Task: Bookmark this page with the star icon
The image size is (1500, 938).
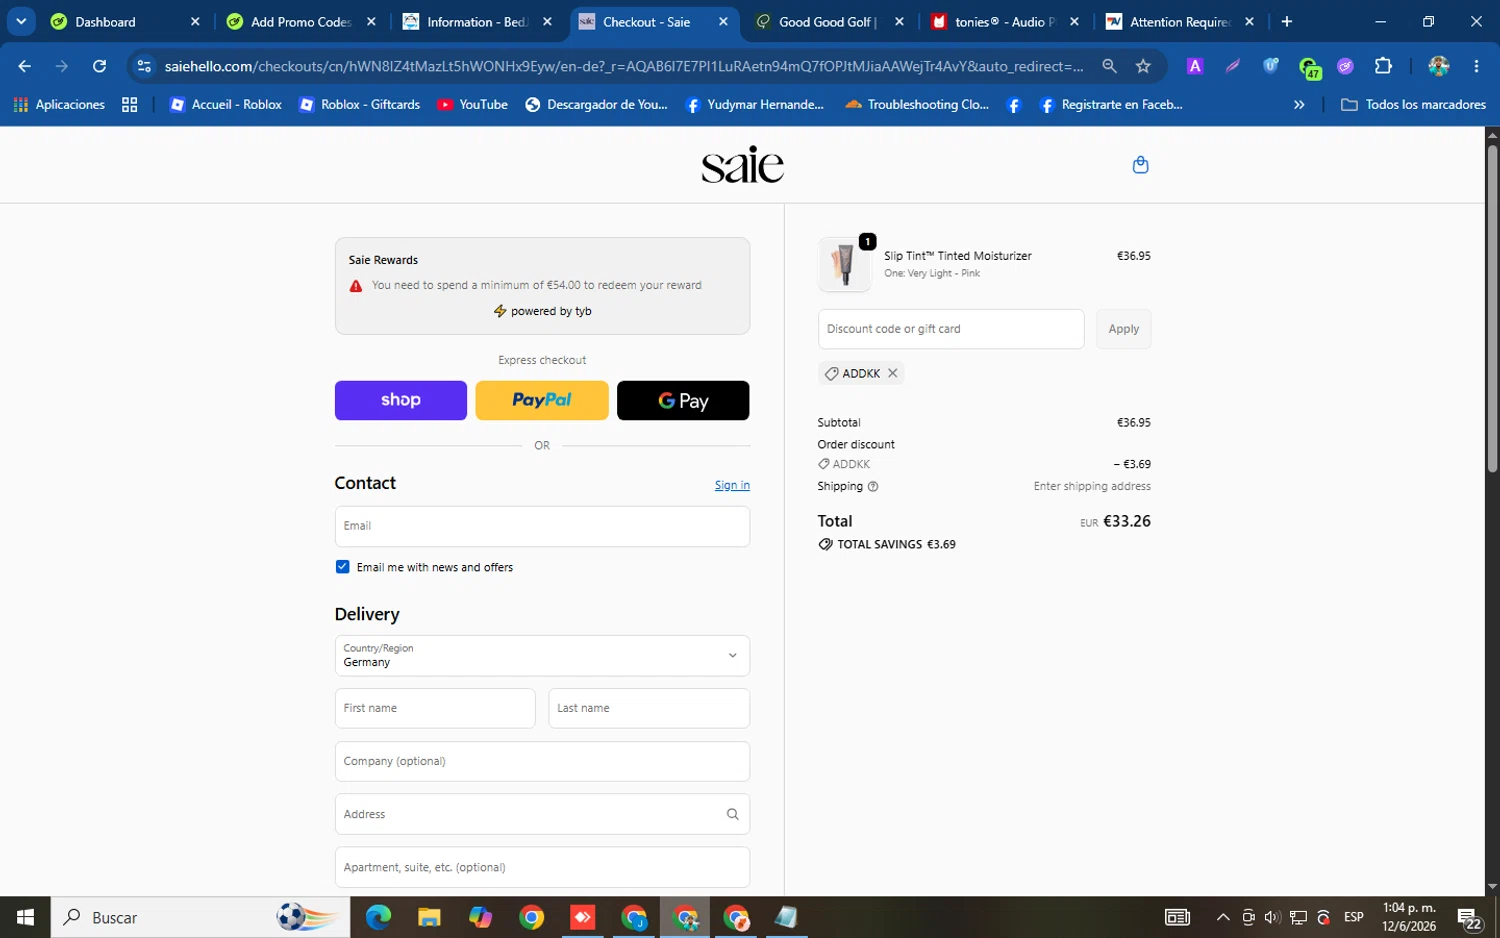Action: 1143,66
